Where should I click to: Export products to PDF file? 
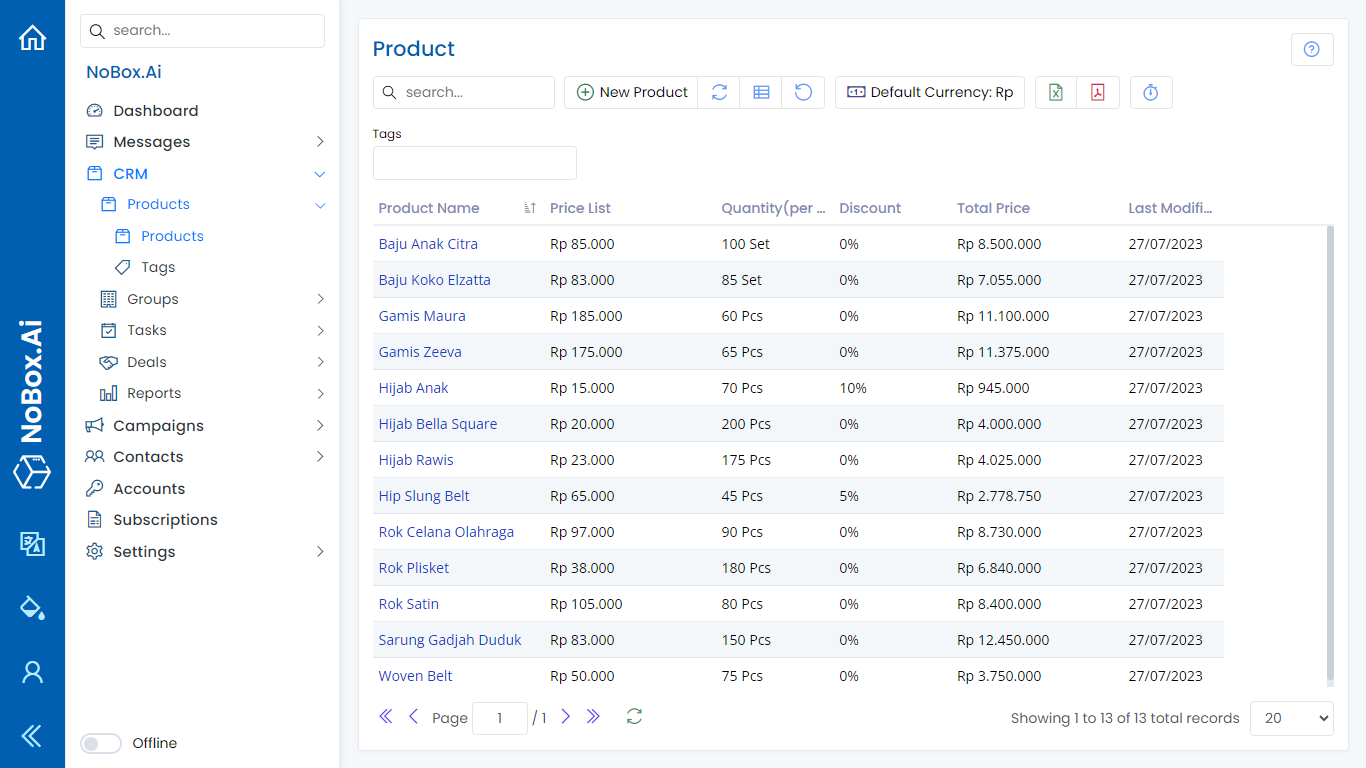coord(1097,92)
